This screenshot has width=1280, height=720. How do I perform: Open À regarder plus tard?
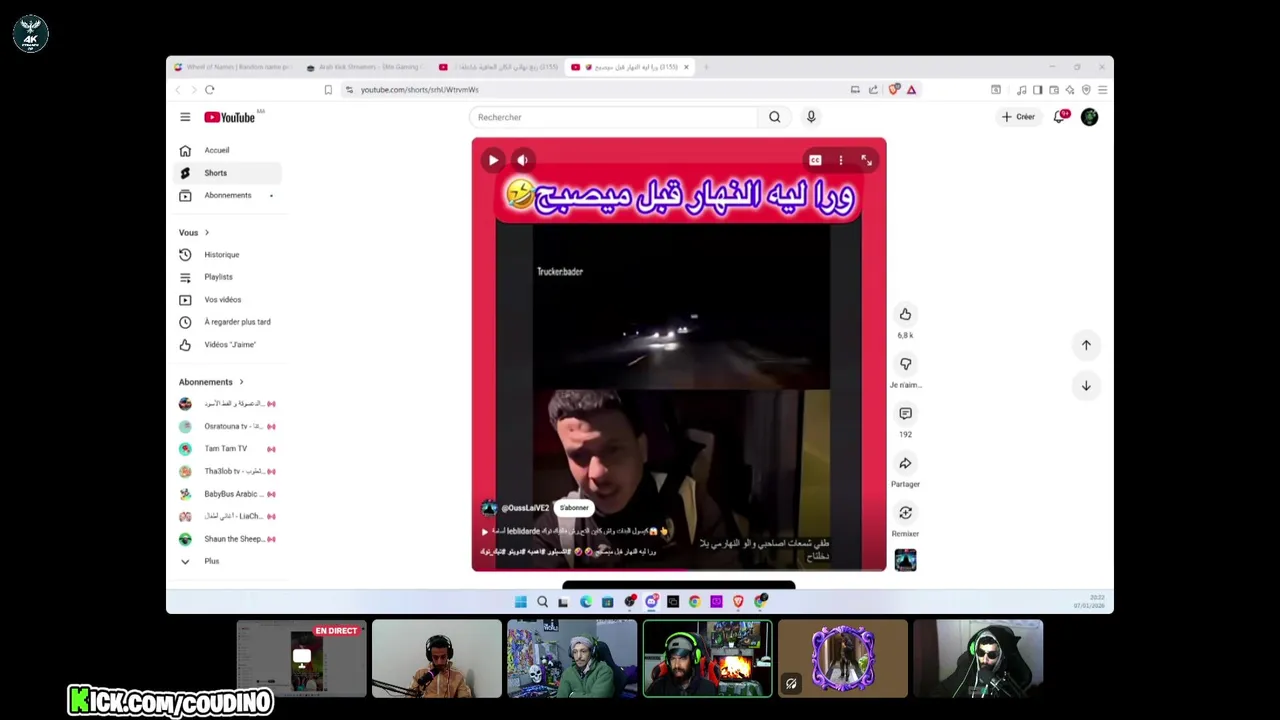point(229,322)
